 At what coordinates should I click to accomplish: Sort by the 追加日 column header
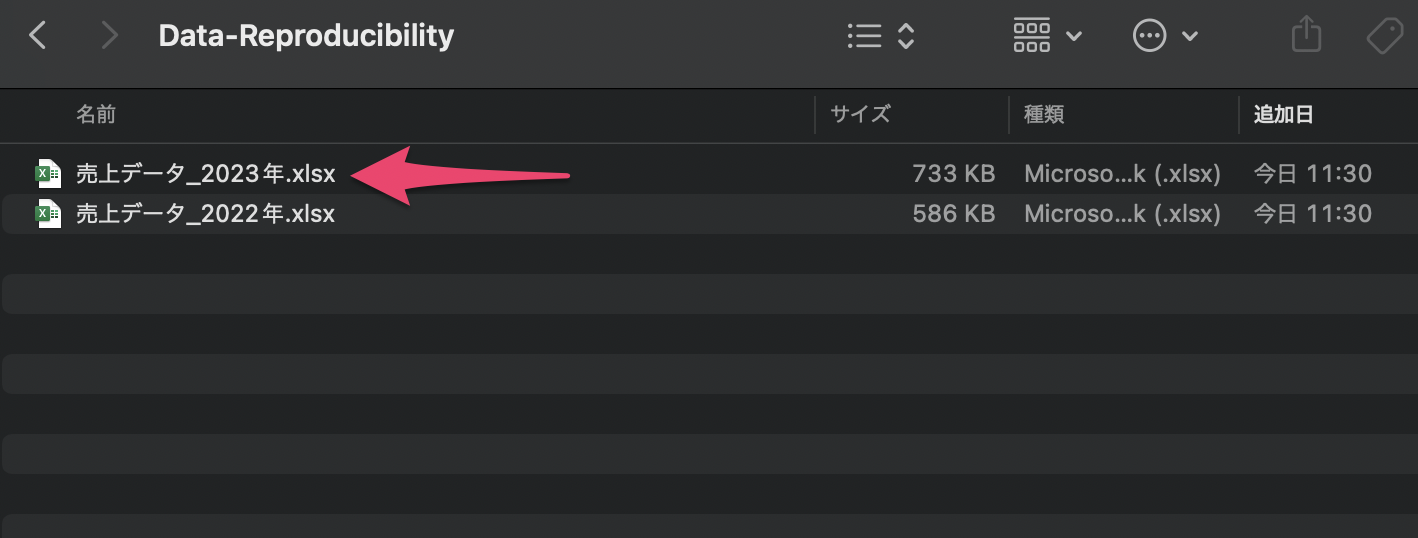[1284, 115]
